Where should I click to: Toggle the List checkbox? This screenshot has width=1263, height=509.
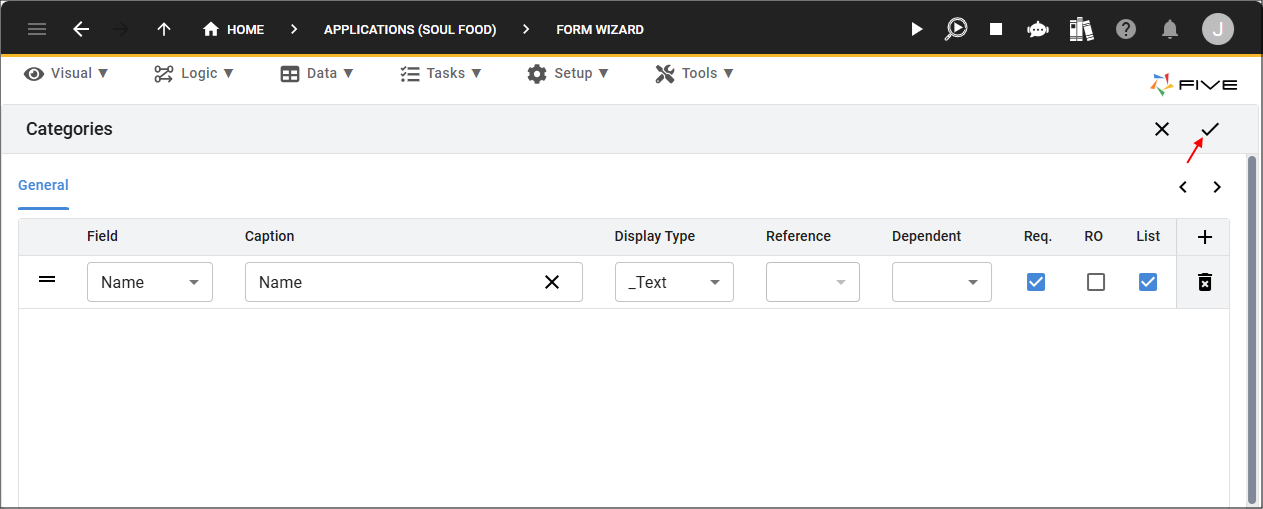(x=1148, y=282)
